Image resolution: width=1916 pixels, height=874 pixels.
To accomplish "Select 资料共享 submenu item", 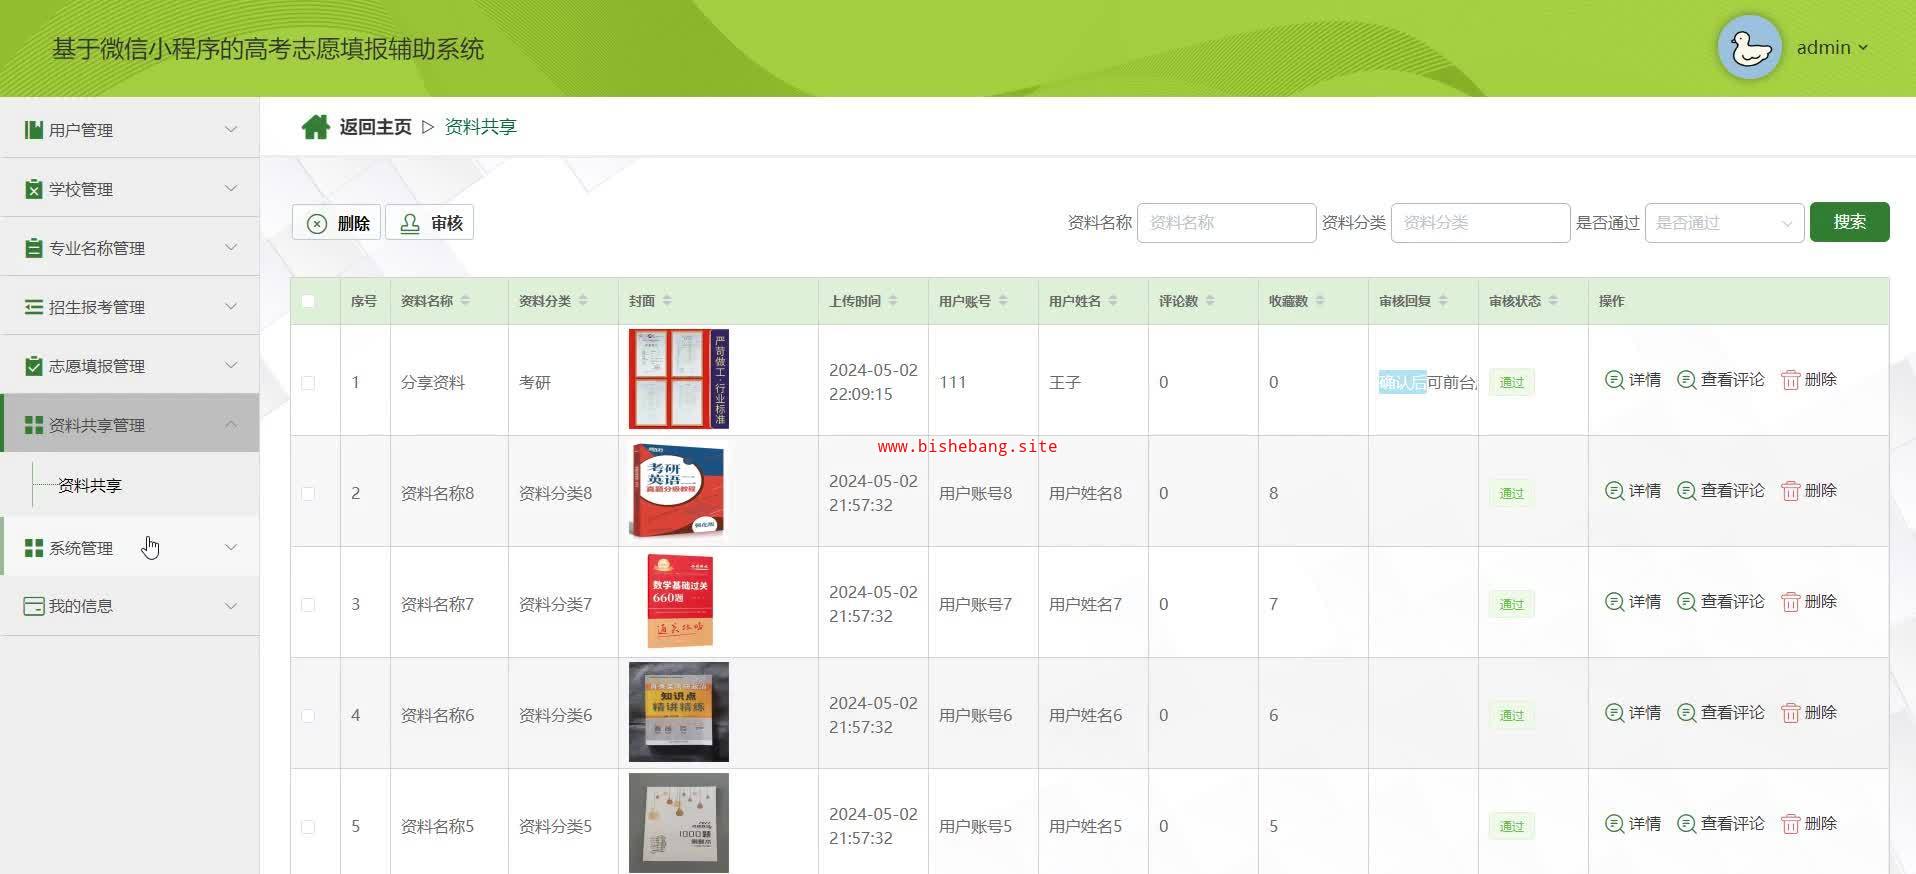I will click(90, 486).
